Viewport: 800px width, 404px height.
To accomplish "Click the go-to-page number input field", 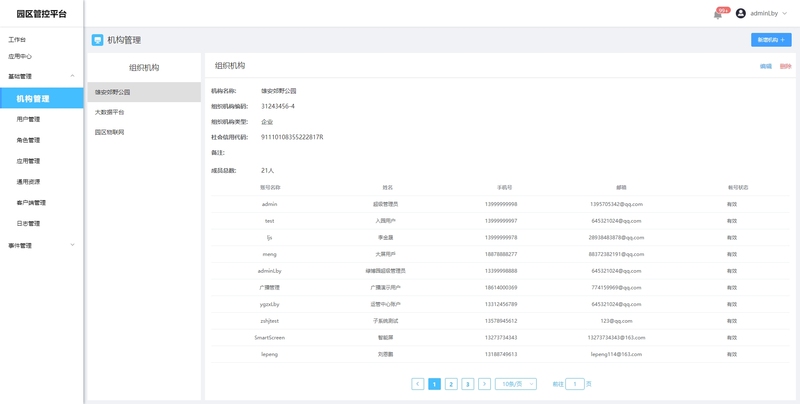I will point(575,384).
